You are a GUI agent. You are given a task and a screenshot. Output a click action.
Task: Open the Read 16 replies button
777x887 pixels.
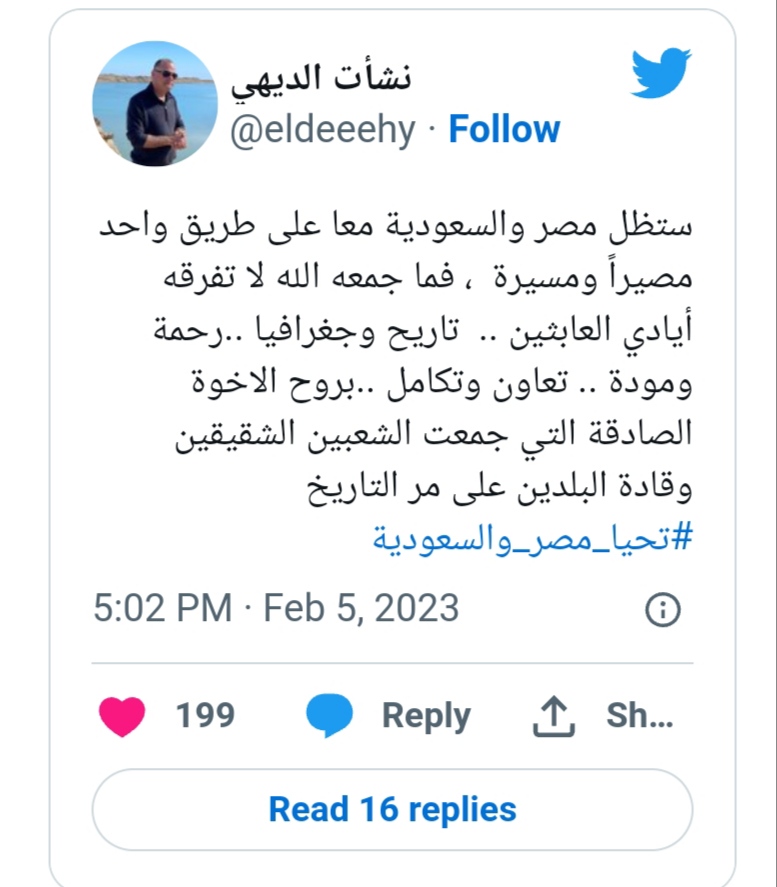392,809
